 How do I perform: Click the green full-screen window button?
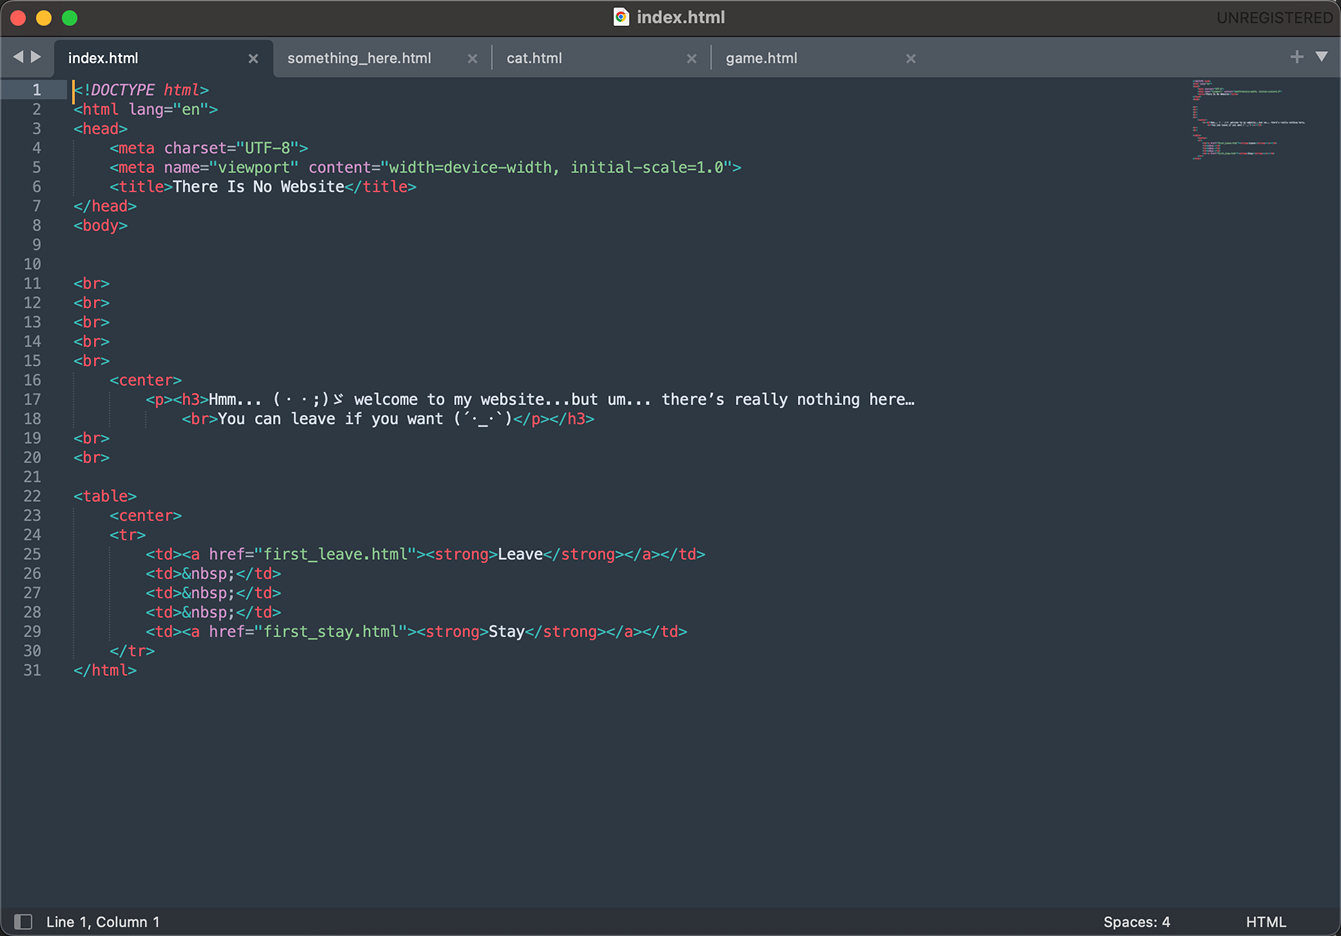tap(70, 18)
